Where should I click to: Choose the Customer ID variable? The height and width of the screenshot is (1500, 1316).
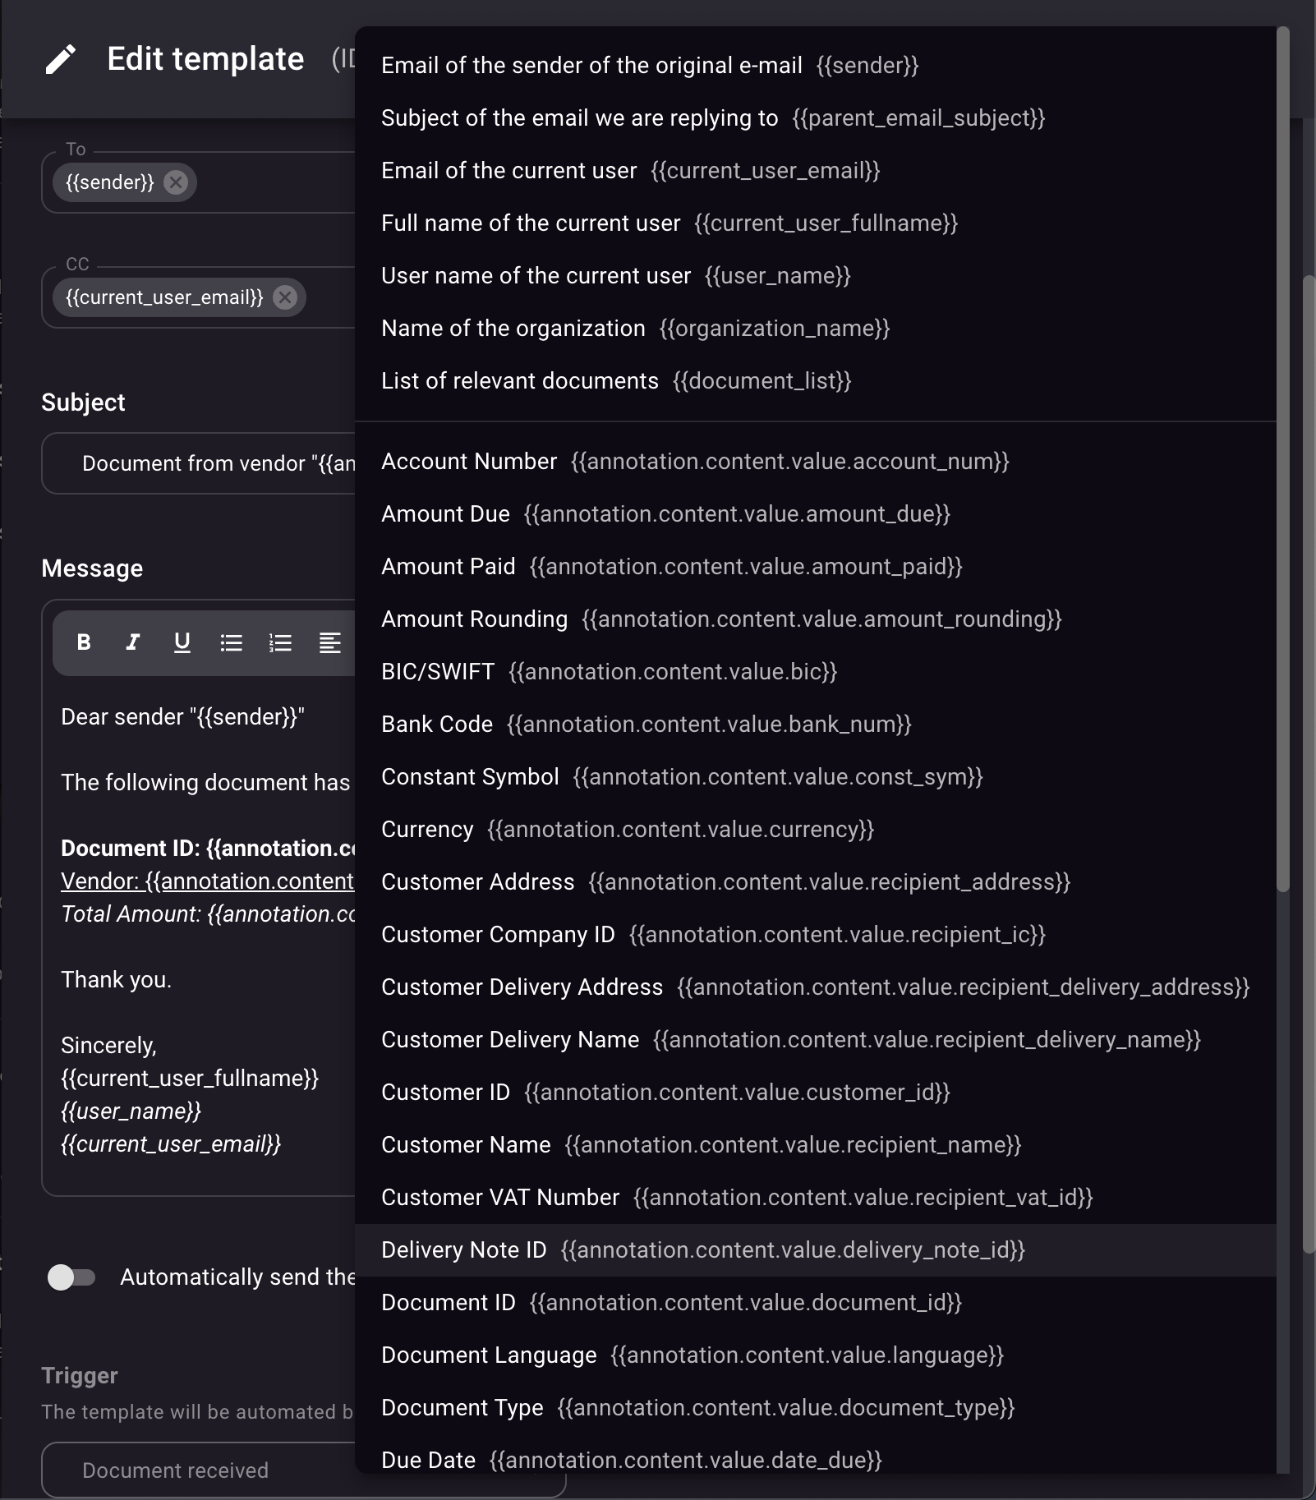point(815,1092)
